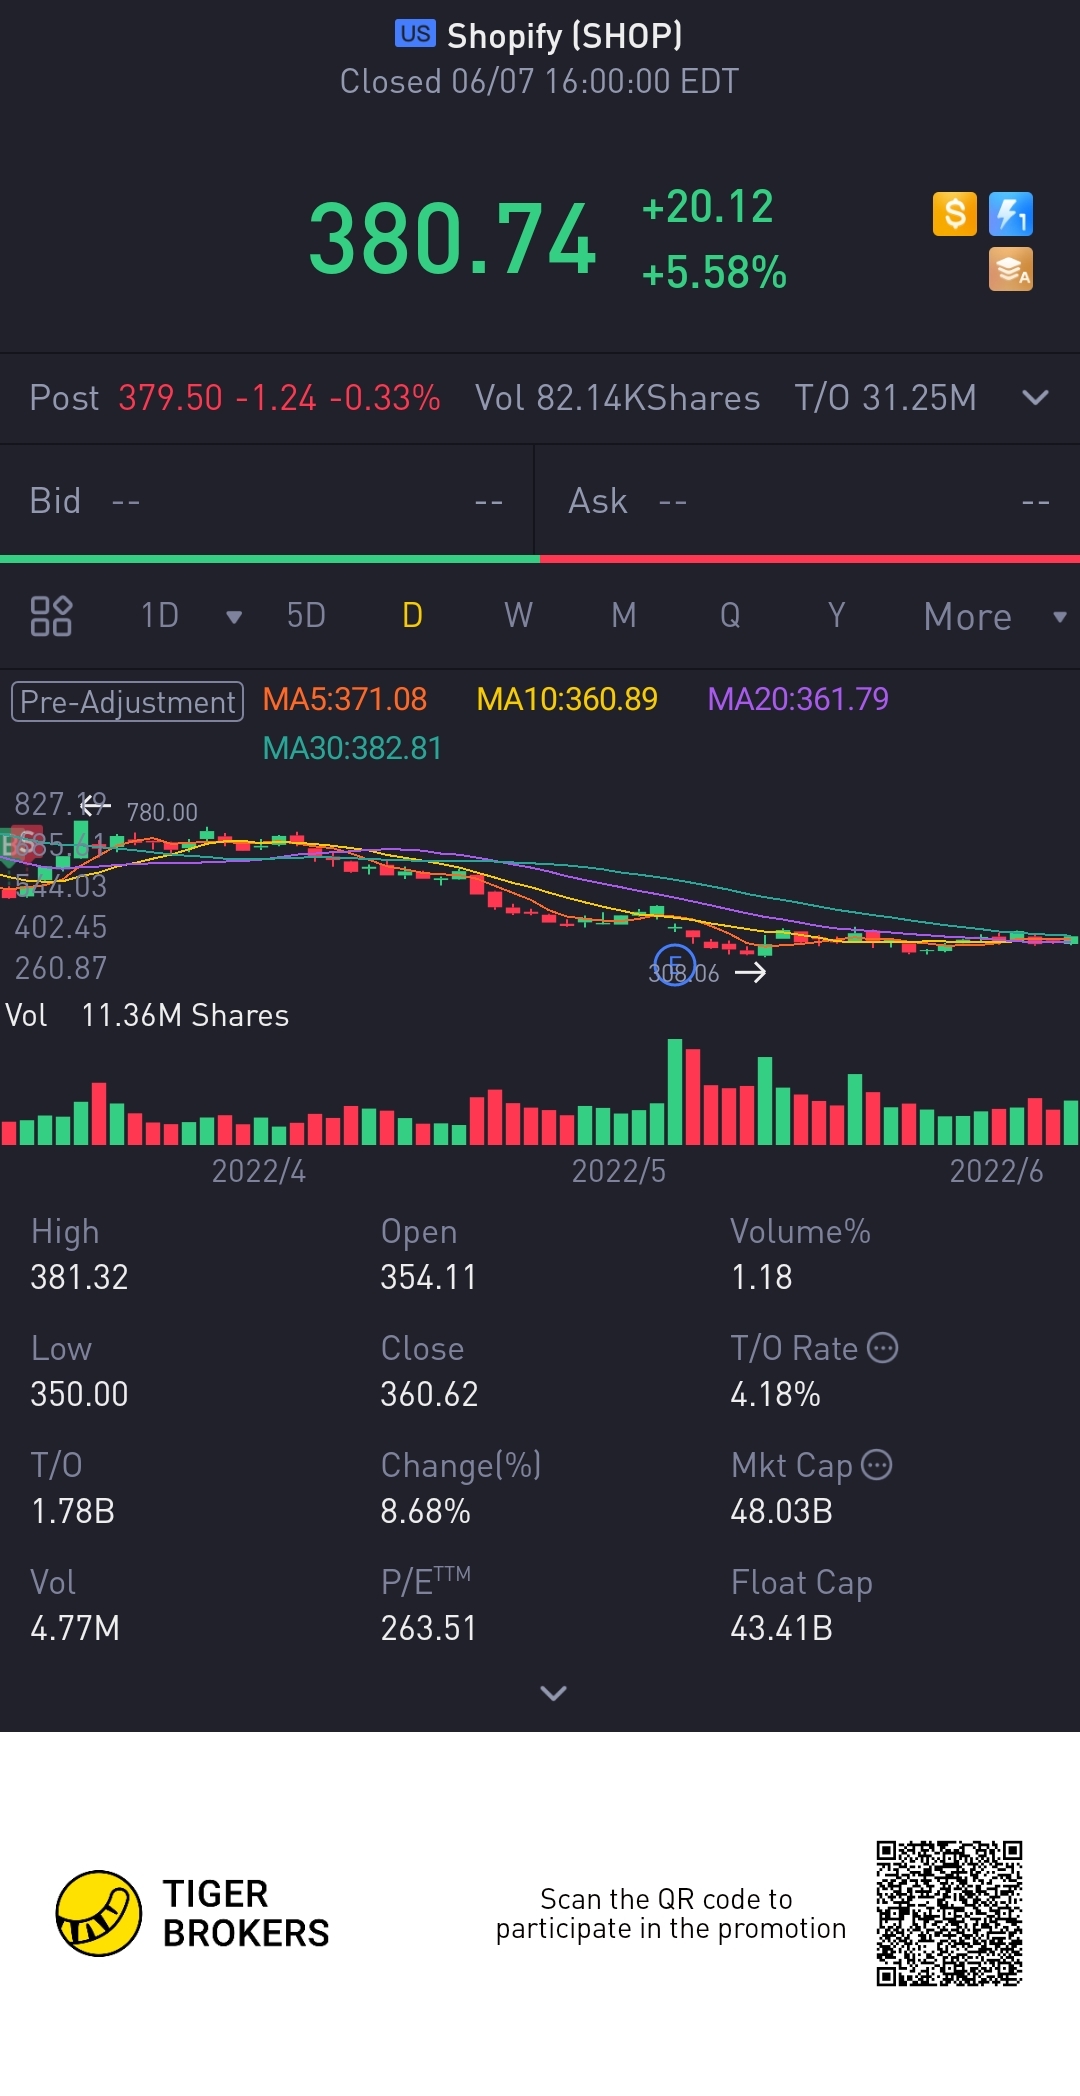The width and height of the screenshot is (1080, 2096).
Task: Tap the Ask quote row
Action: [808, 500]
